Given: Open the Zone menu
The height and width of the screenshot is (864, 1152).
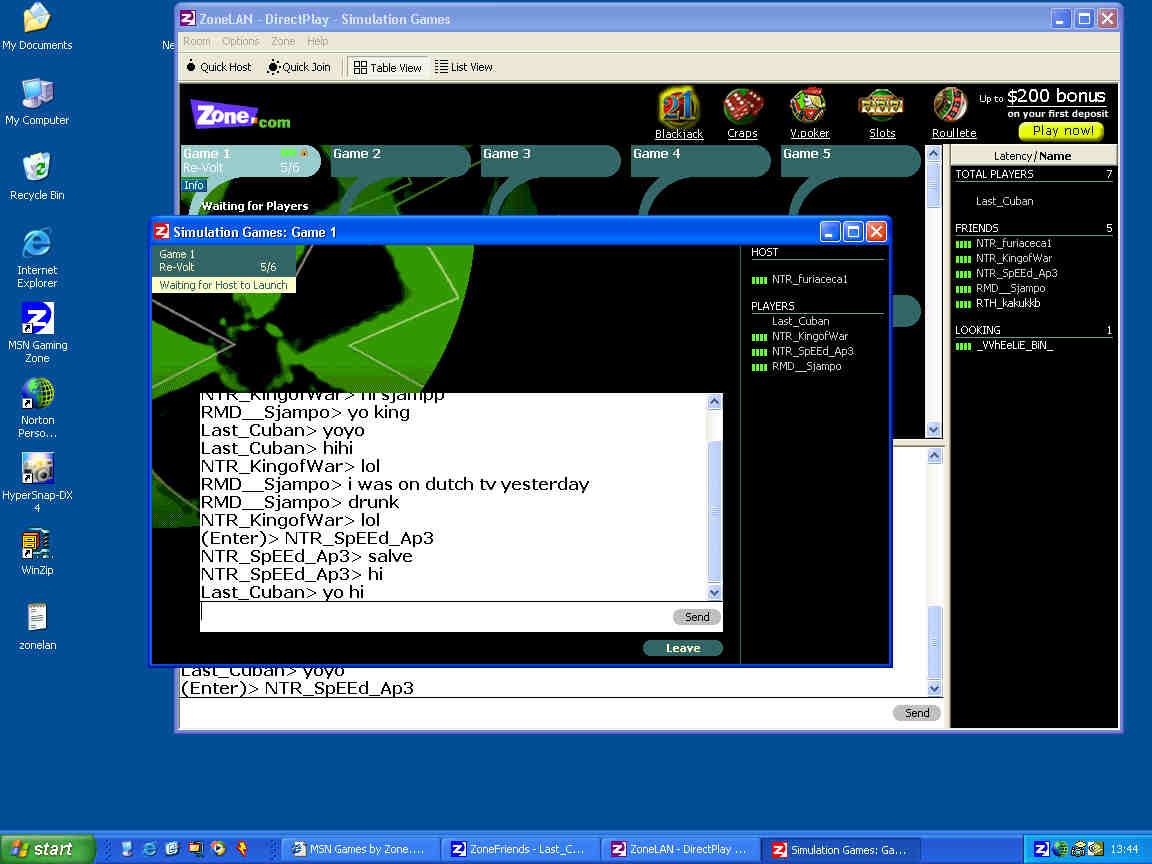Looking at the screenshot, I should click(x=283, y=41).
